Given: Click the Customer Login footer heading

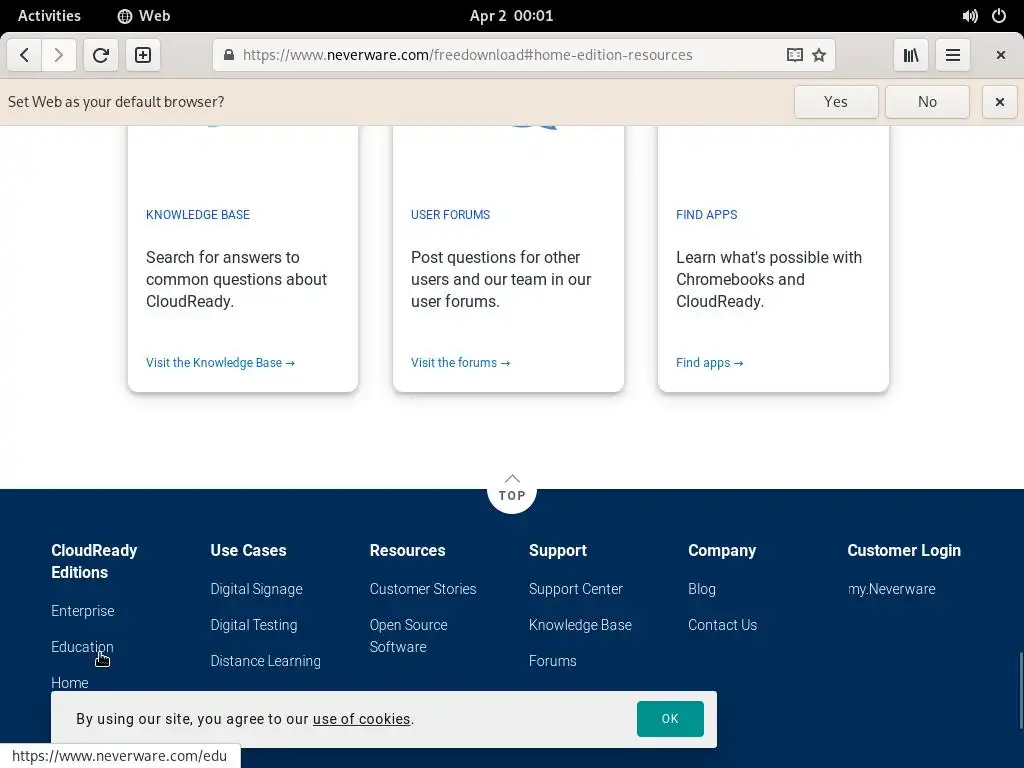Looking at the screenshot, I should 904,551.
